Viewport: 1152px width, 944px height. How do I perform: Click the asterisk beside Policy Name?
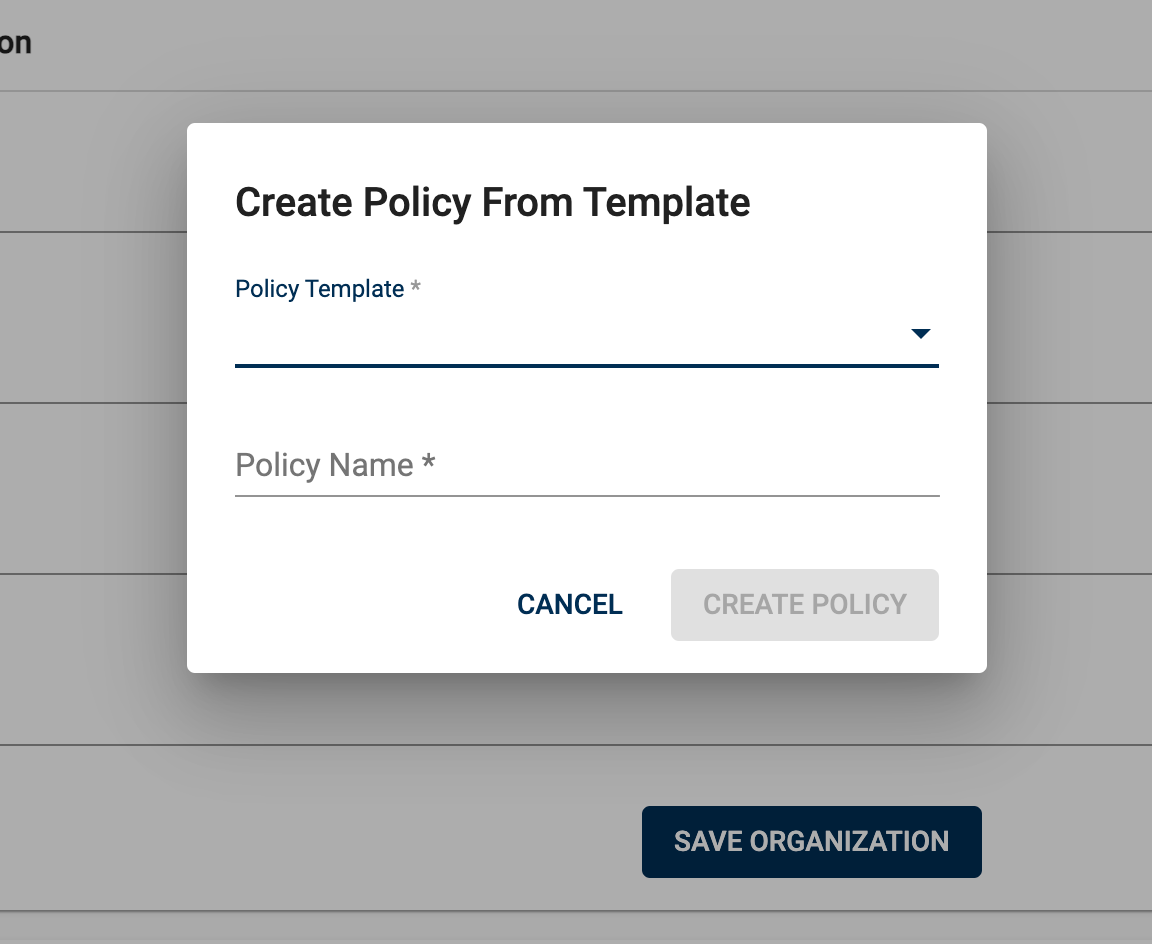pos(428,465)
